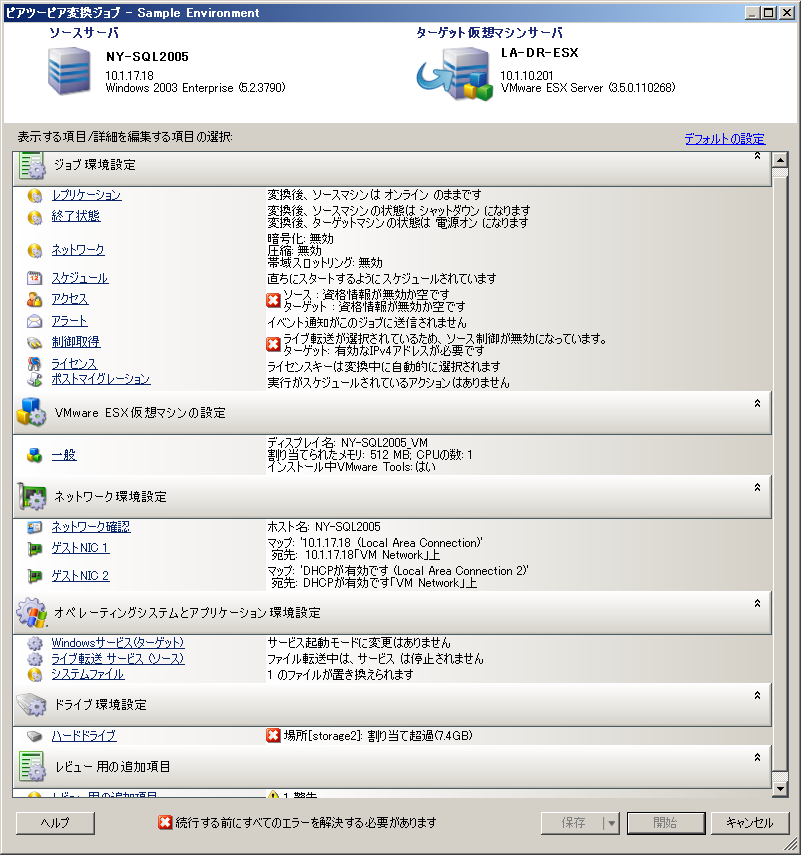Viewport: 801px width, 855px height.
Task: Click the アクセス users icon
Action: click(x=34, y=299)
